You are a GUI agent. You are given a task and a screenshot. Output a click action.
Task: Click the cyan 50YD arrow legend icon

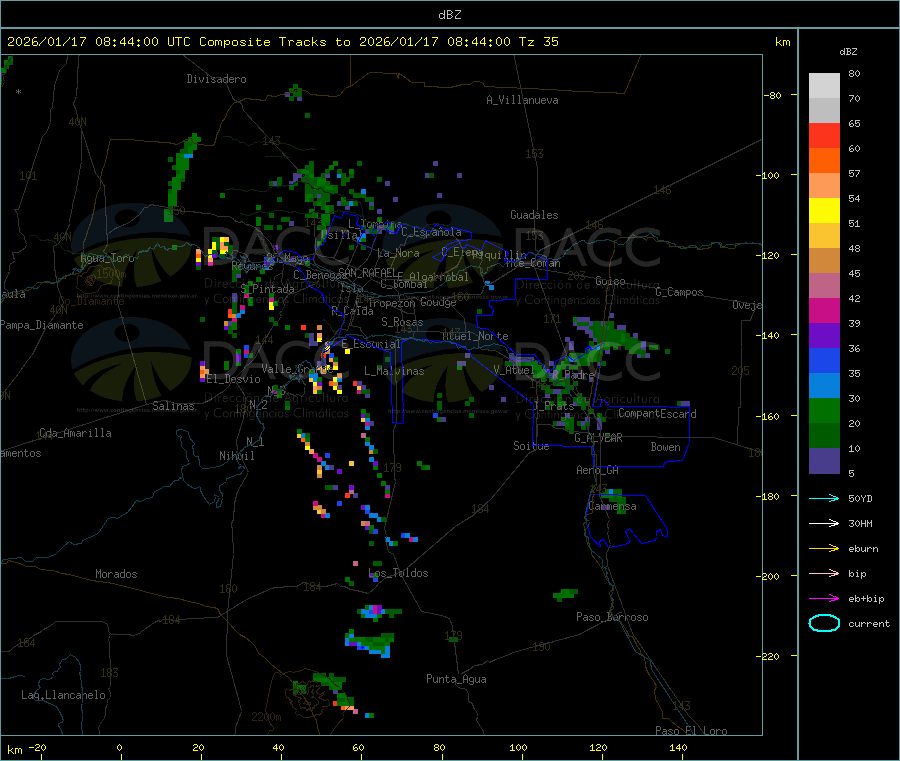pyautogui.click(x=824, y=498)
